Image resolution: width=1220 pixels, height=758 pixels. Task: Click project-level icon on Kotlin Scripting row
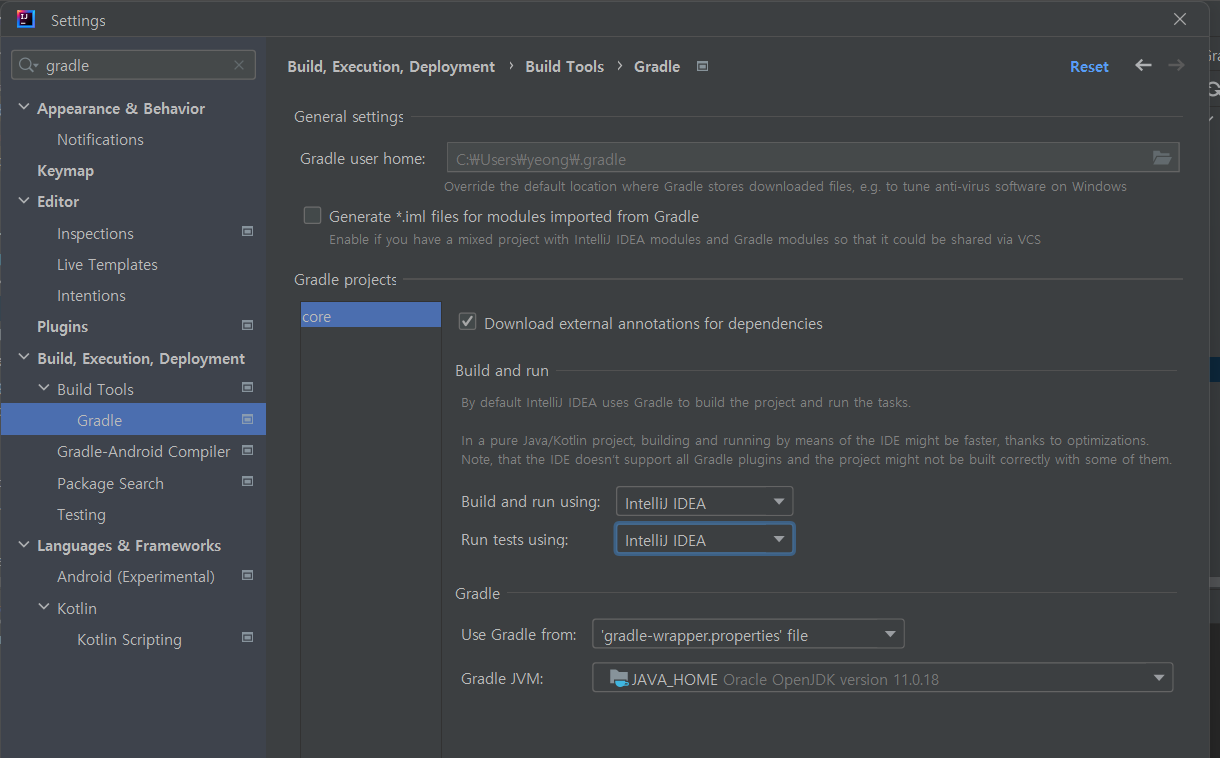pyautogui.click(x=248, y=638)
